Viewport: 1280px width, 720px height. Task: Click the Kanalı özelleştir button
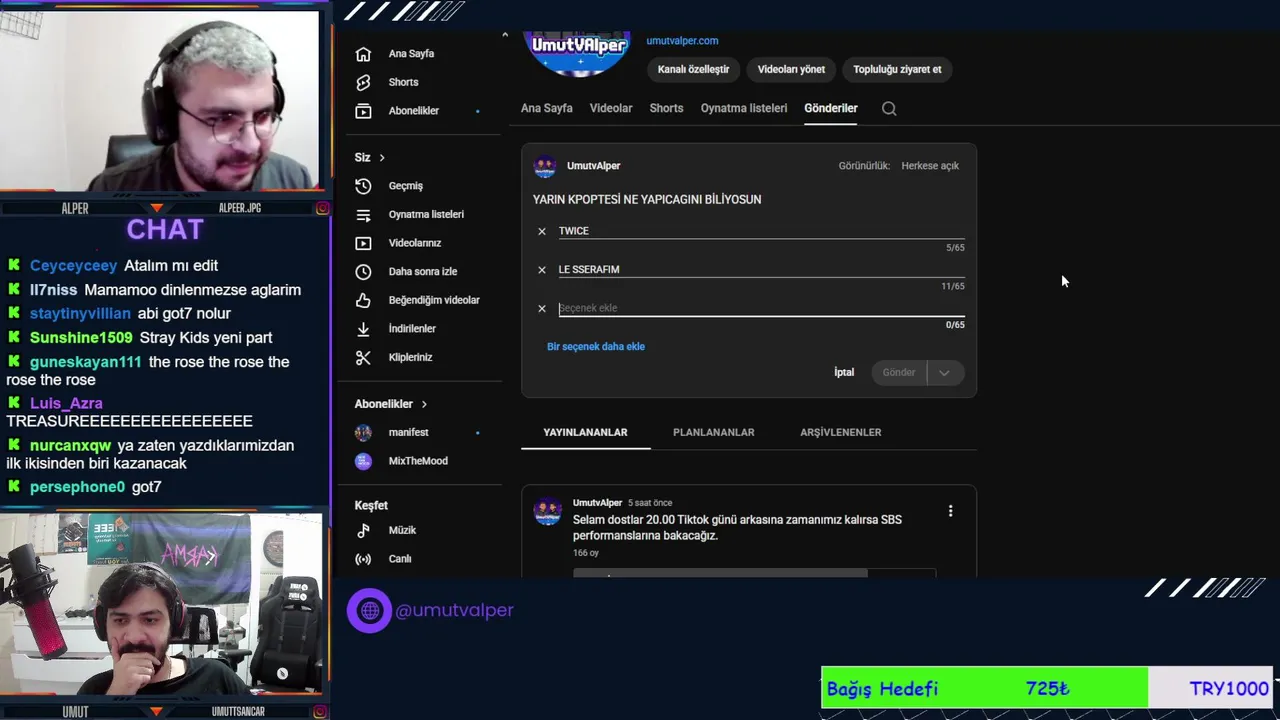tap(693, 69)
